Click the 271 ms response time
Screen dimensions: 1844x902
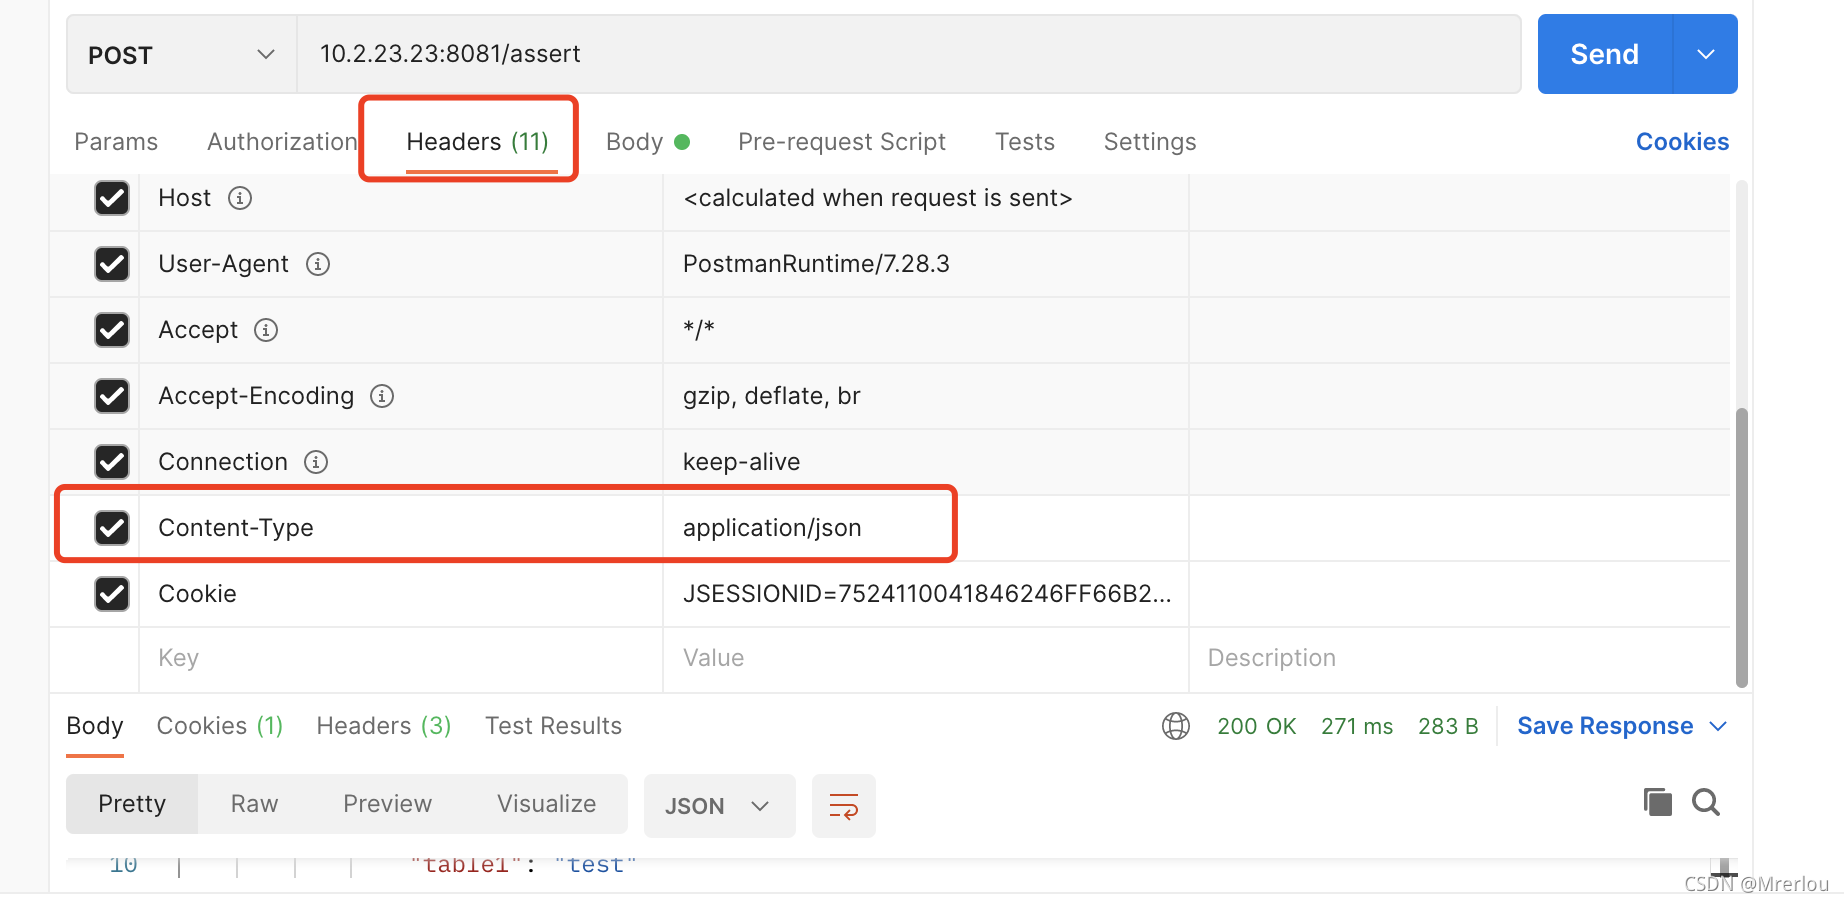pos(1357,726)
